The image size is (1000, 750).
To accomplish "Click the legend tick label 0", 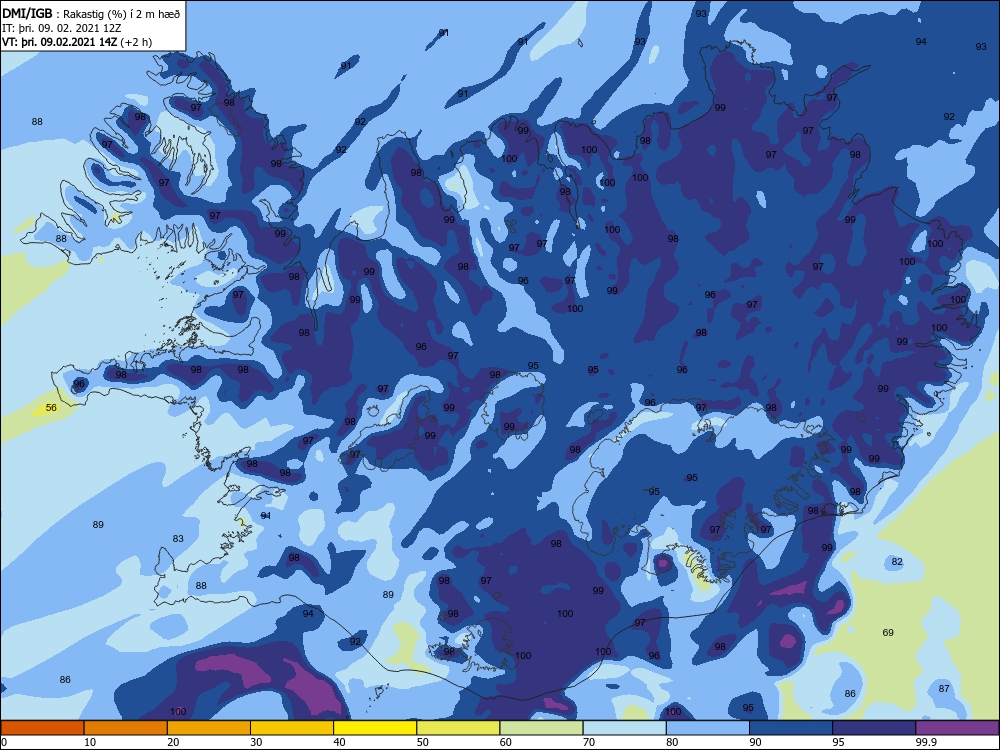I will (x=4, y=742).
